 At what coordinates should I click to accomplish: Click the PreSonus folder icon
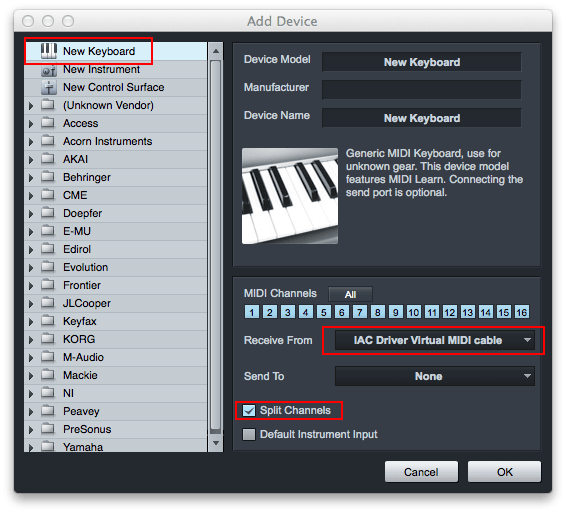coord(47,429)
